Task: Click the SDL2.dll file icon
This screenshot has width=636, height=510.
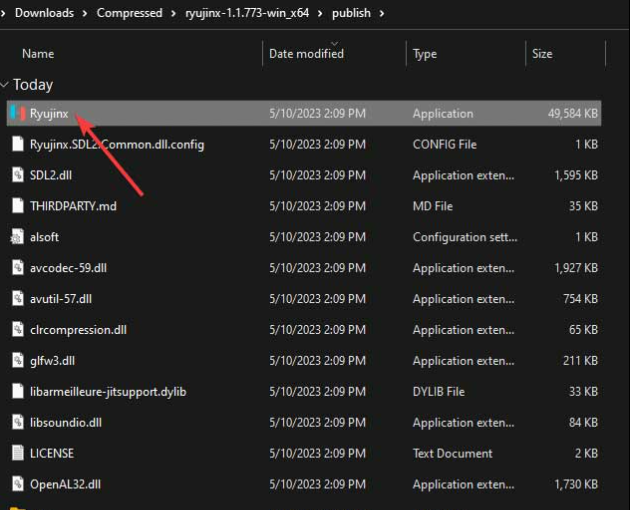Action: click(x=18, y=175)
